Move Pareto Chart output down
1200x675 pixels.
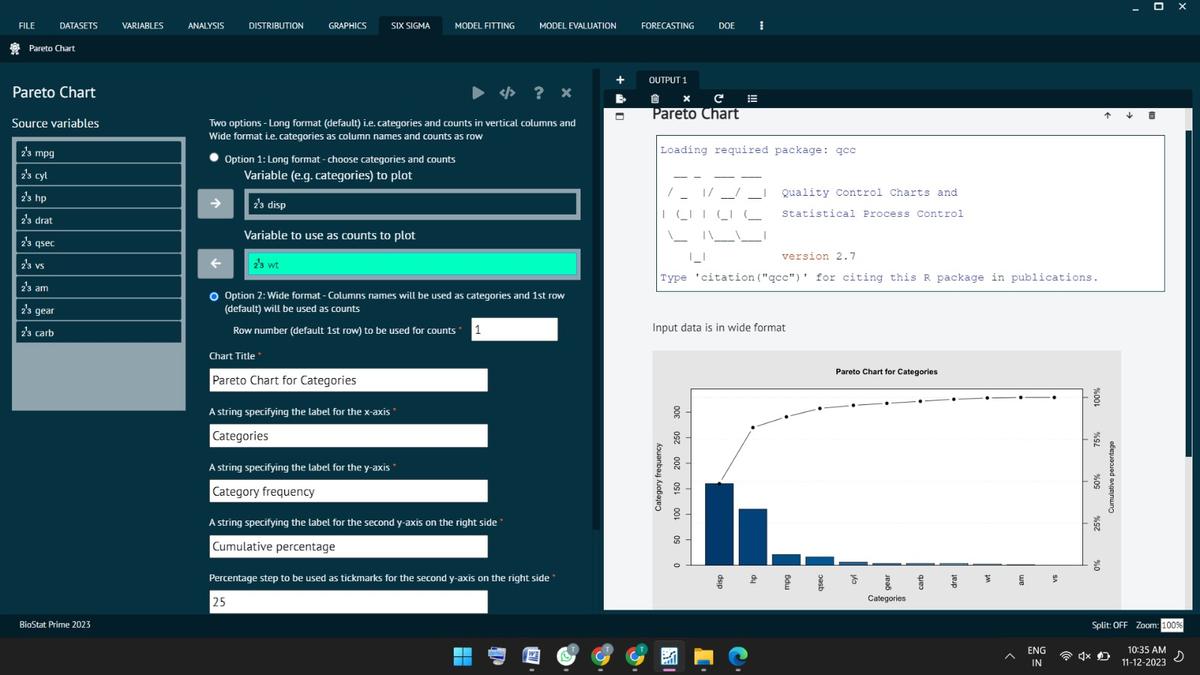click(1129, 115)
